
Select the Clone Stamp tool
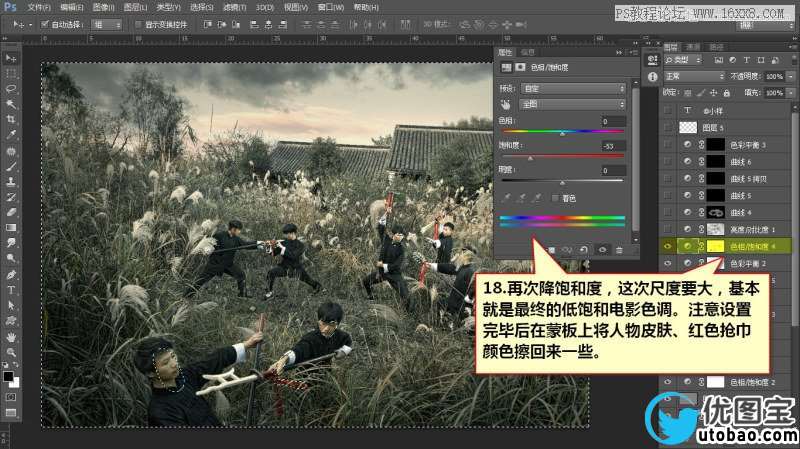(x=11, y=182)
